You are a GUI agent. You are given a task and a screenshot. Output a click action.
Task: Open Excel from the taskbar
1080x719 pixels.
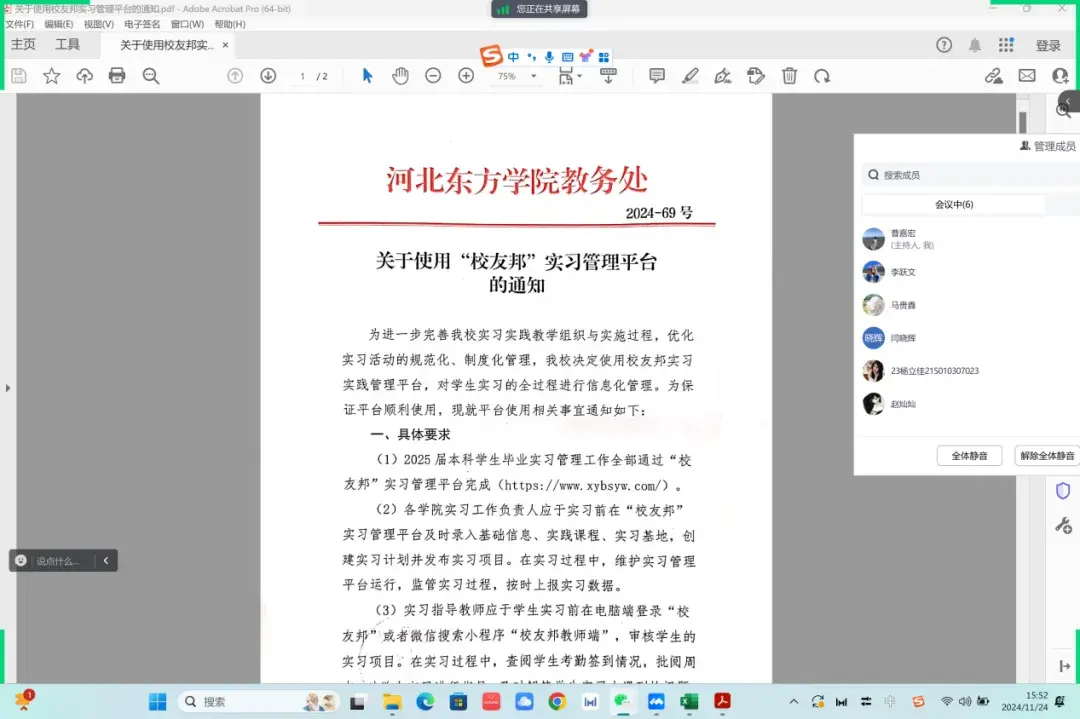point(689,702)
